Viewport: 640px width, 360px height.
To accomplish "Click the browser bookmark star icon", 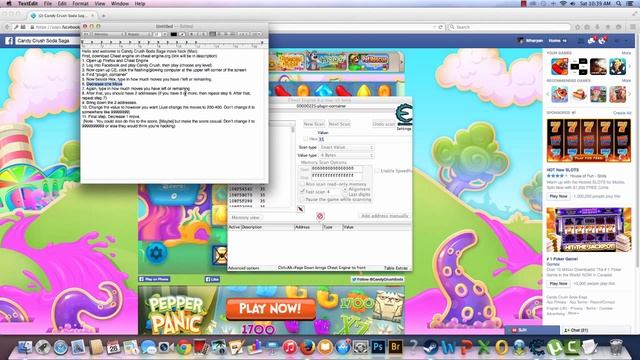I will pyautogui.click(x=577, y=27).
